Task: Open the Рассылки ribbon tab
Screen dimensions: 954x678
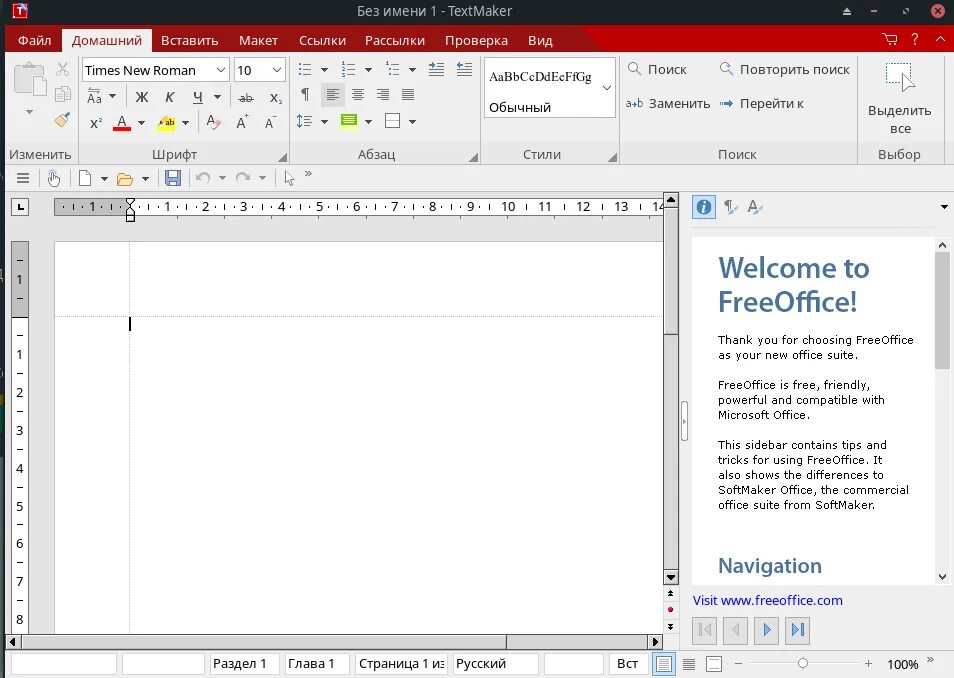Action: point(394,40)
